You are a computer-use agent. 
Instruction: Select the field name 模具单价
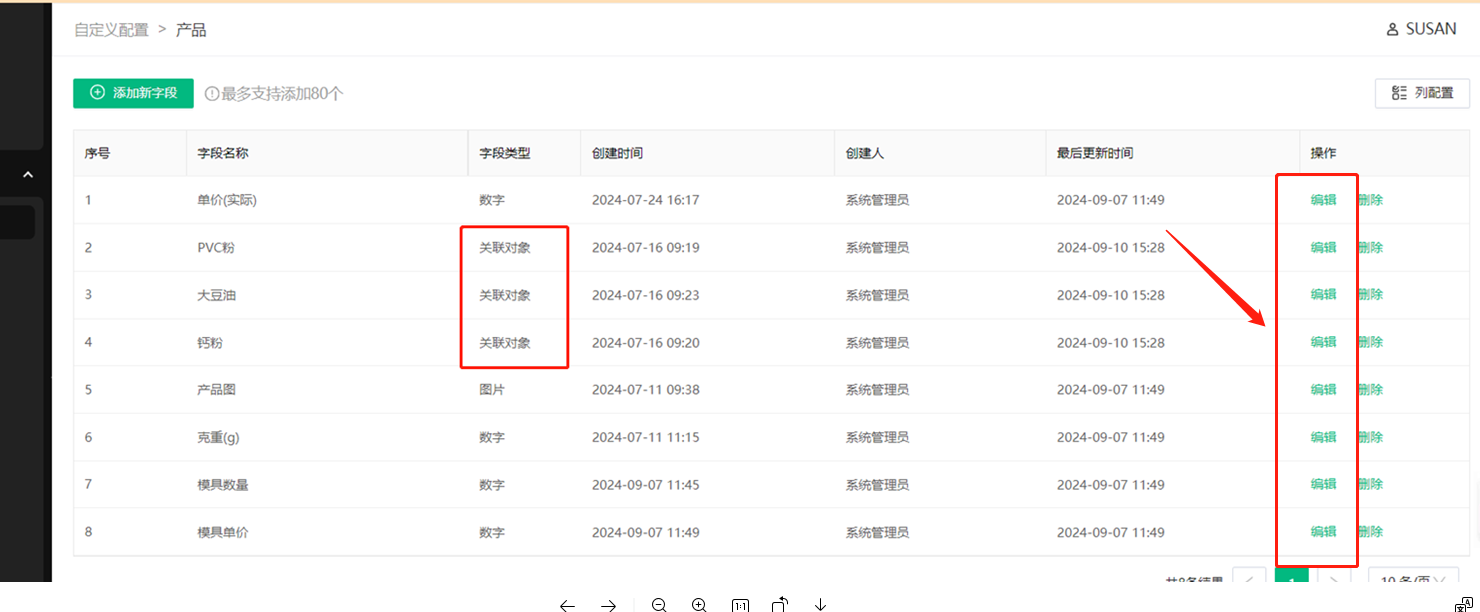tap(223, 532)
